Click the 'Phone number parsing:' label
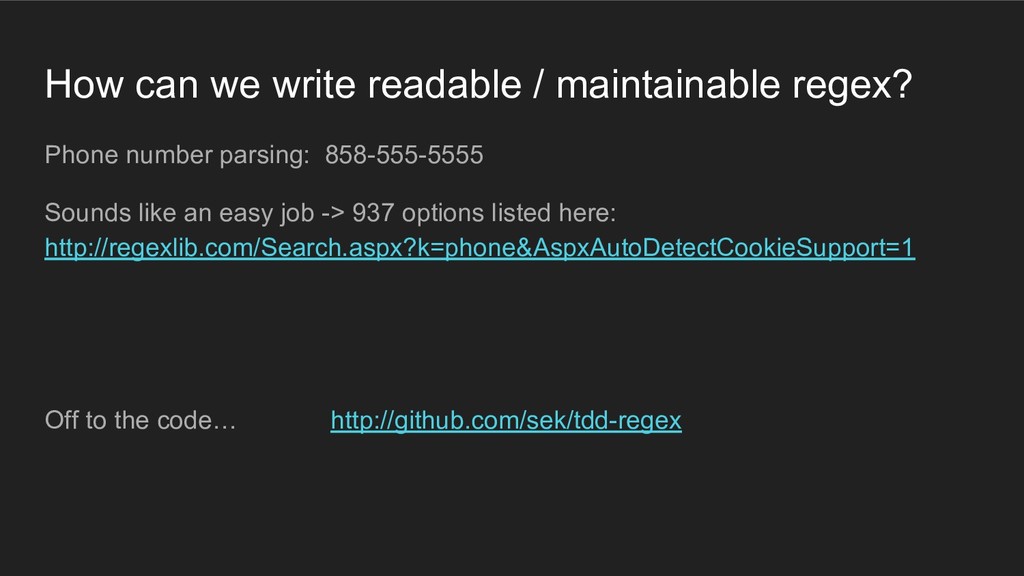 pyautogui.click(x=178, y=156)
